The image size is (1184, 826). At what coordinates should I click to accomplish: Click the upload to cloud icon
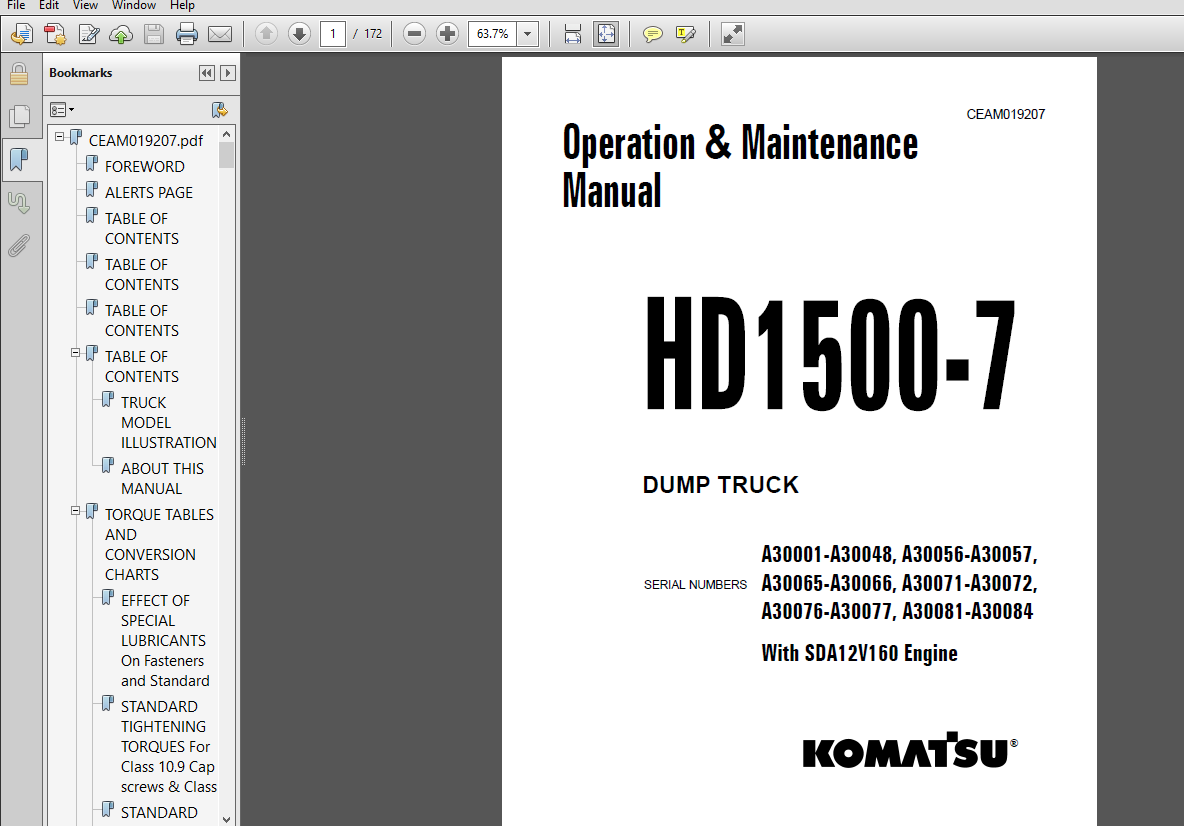121,34
